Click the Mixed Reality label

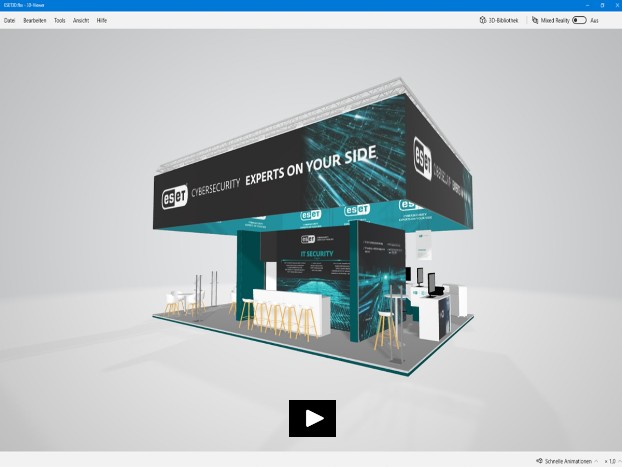[x=555, y=20]
